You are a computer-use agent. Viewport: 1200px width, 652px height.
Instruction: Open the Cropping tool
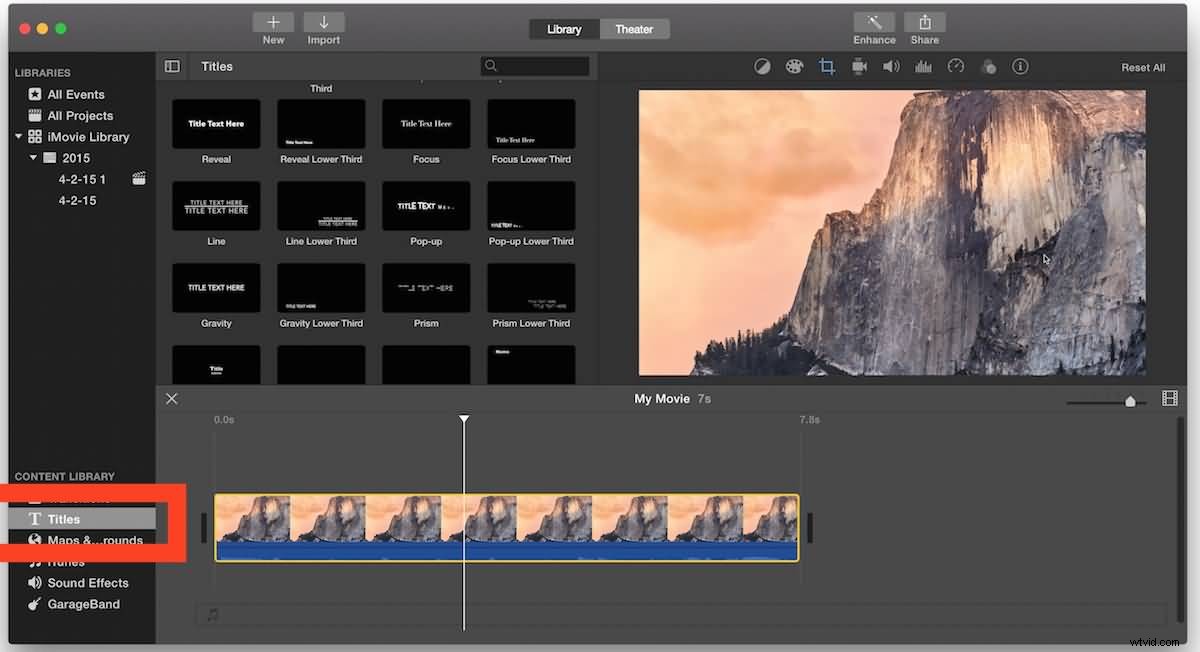827,66
